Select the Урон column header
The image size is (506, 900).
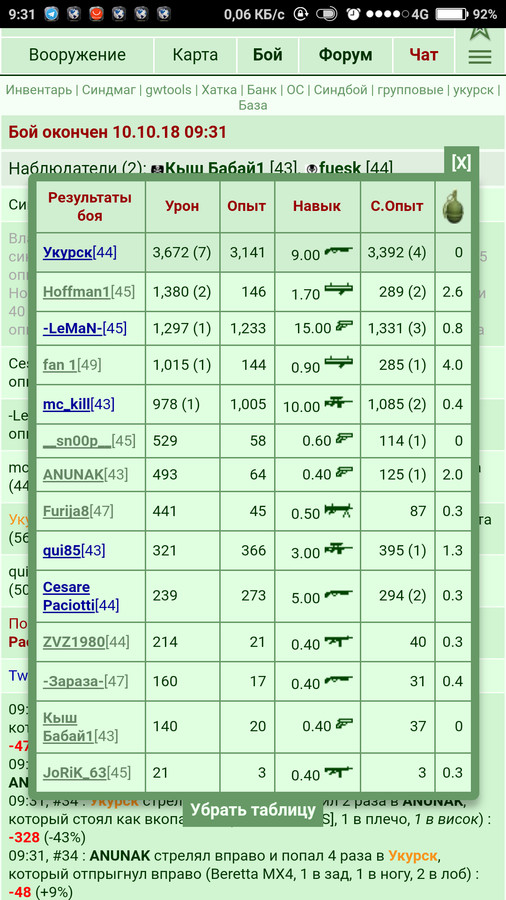[x=182, y=207]
